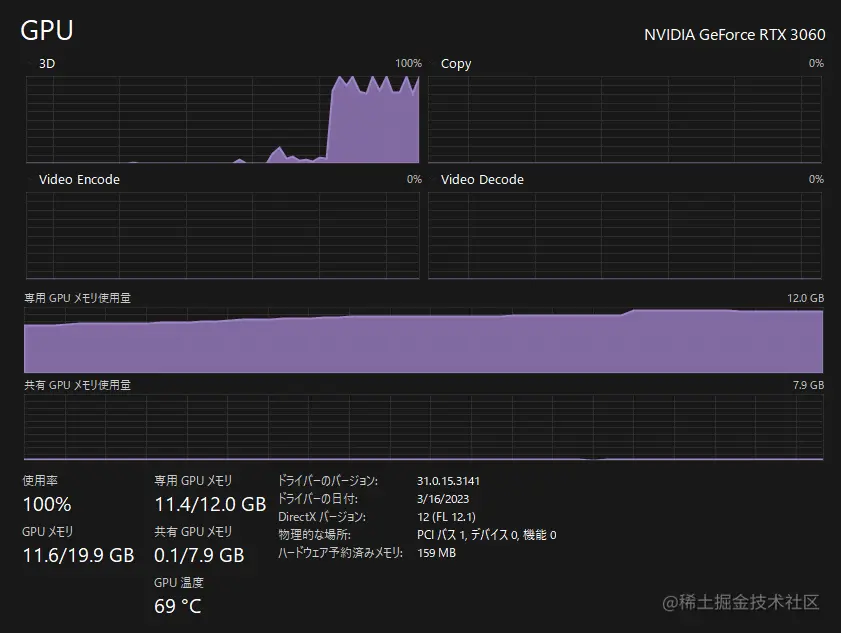
Task: Click the 0% value beside Video Decode
Action: point(816,179)
